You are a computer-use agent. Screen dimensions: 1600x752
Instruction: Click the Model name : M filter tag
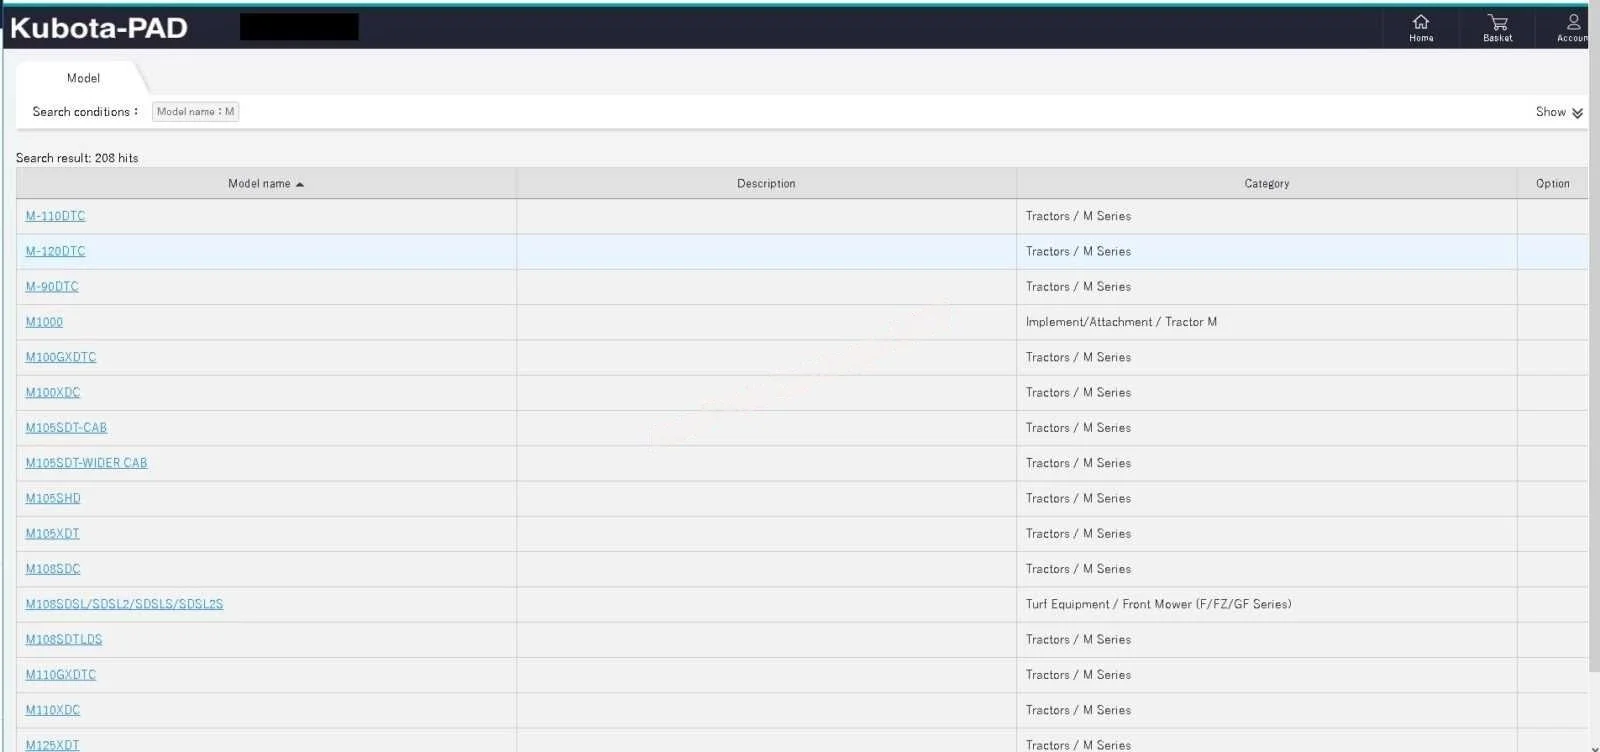(x=195, y=112)
